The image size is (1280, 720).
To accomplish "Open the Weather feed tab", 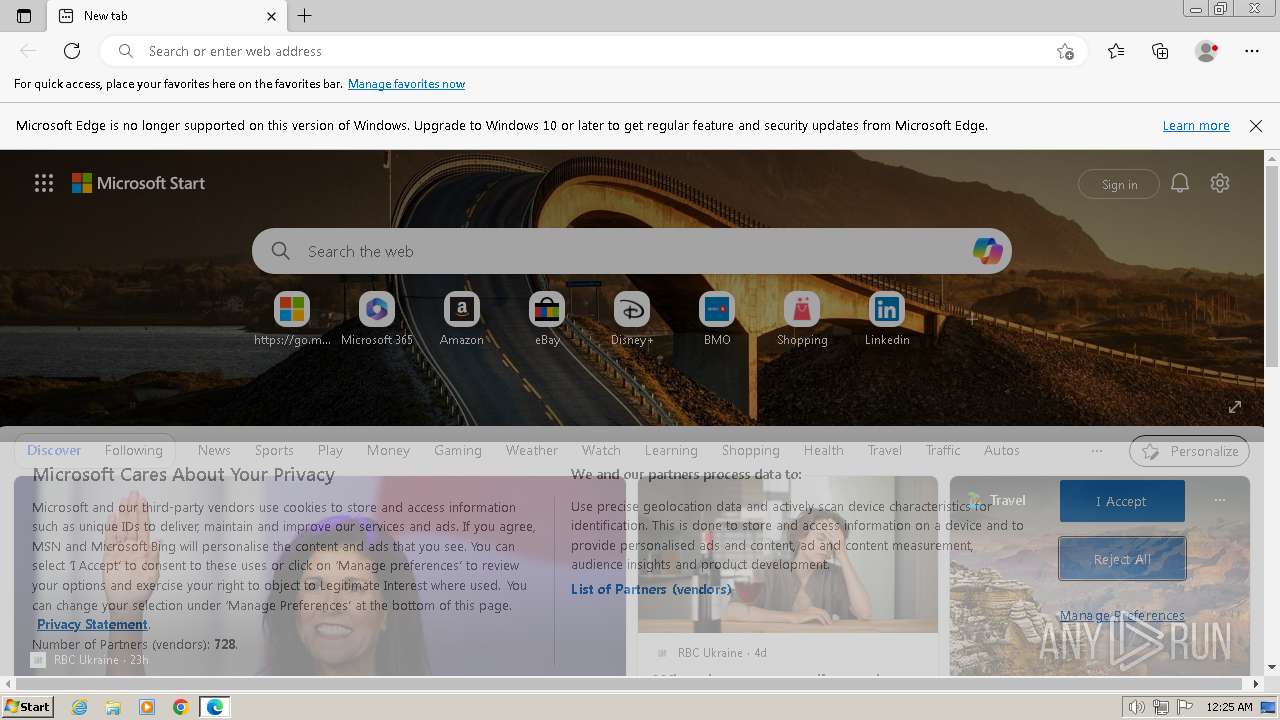I will (532, 451).
